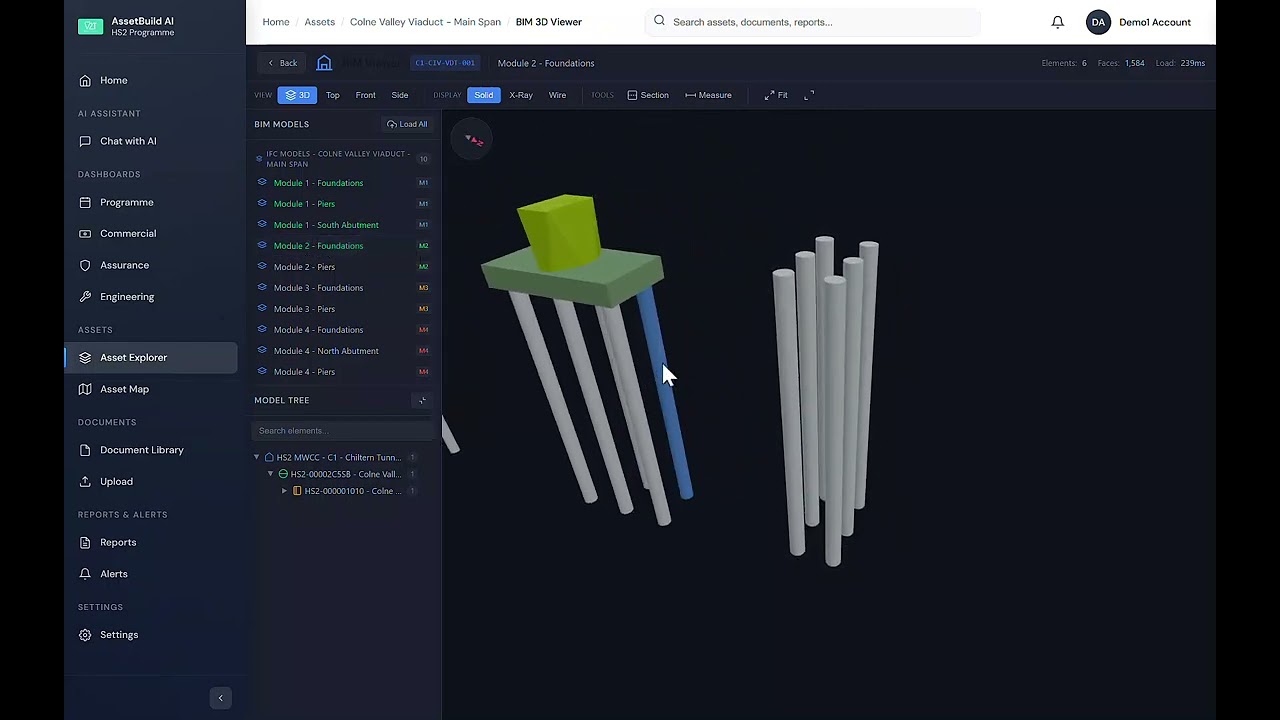
Task: Collapse HS2-00002C5SB Colne Valley node
Action: 271,474
